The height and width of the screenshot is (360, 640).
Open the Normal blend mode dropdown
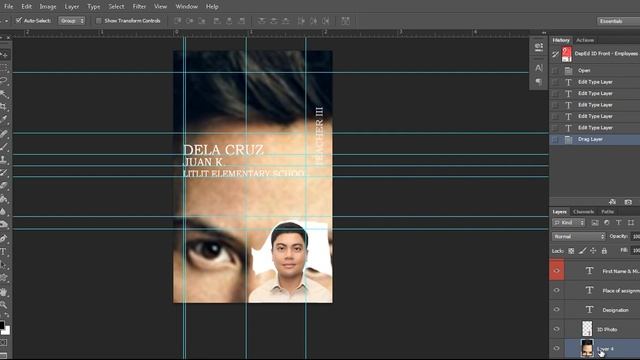(579, 236)
